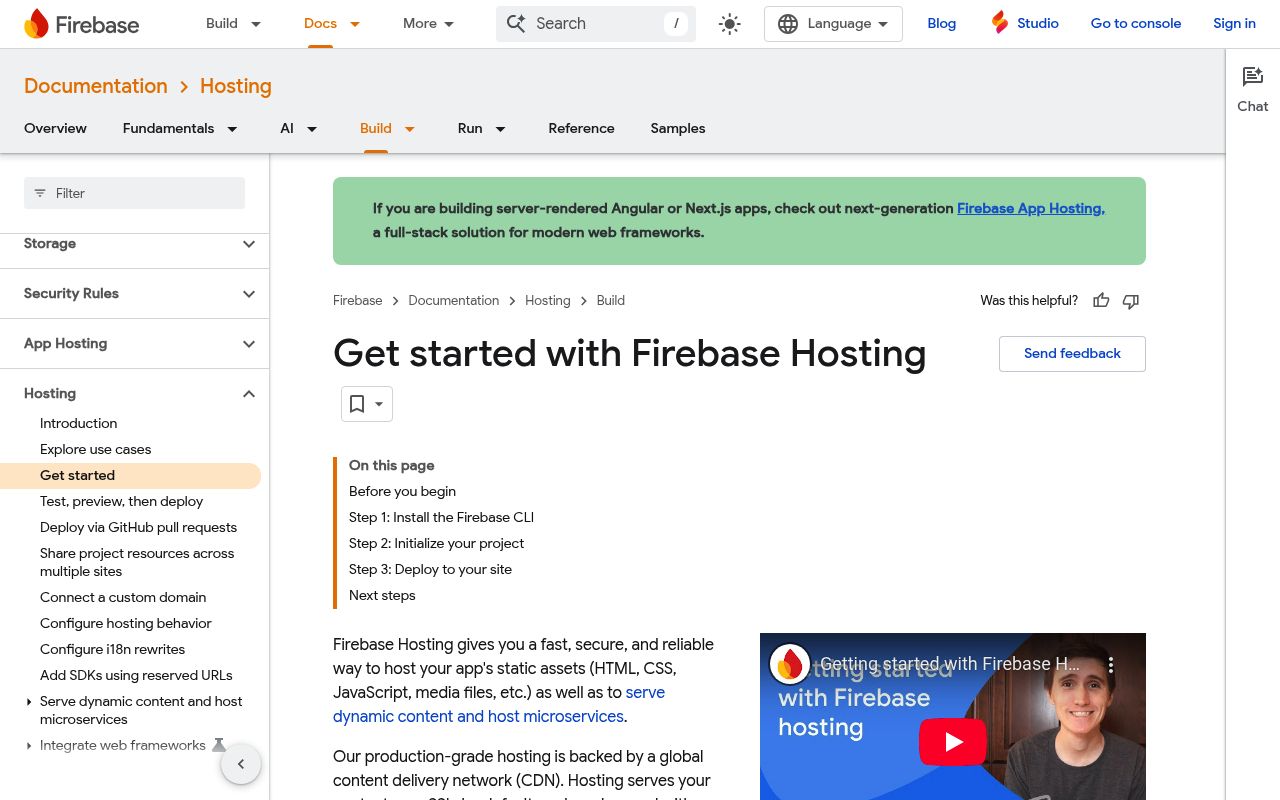This screenshot has width=1280, height=800.
Task: Mark the page helpful with thumbs up
Action: [x=1101, y=300]
